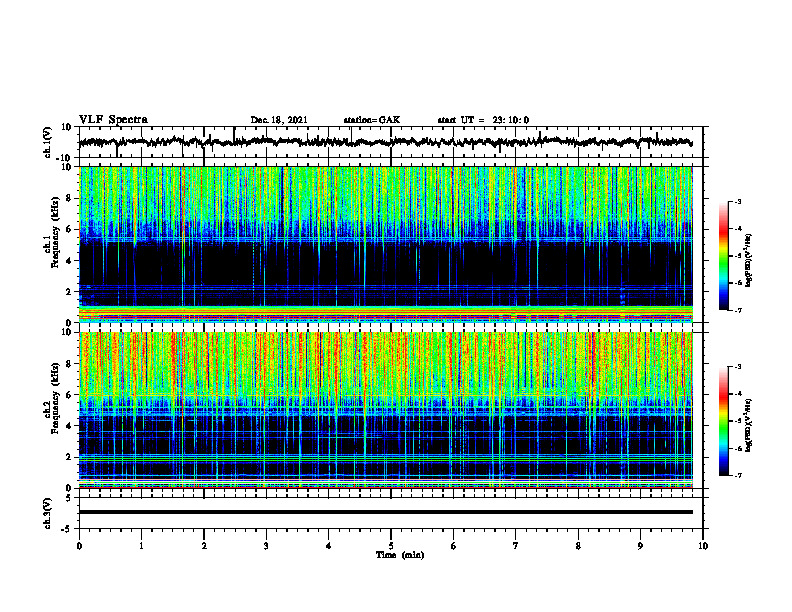
Task: Click the time axis tick label "10"
Action: pyautogui.click(x=703, y=546)
